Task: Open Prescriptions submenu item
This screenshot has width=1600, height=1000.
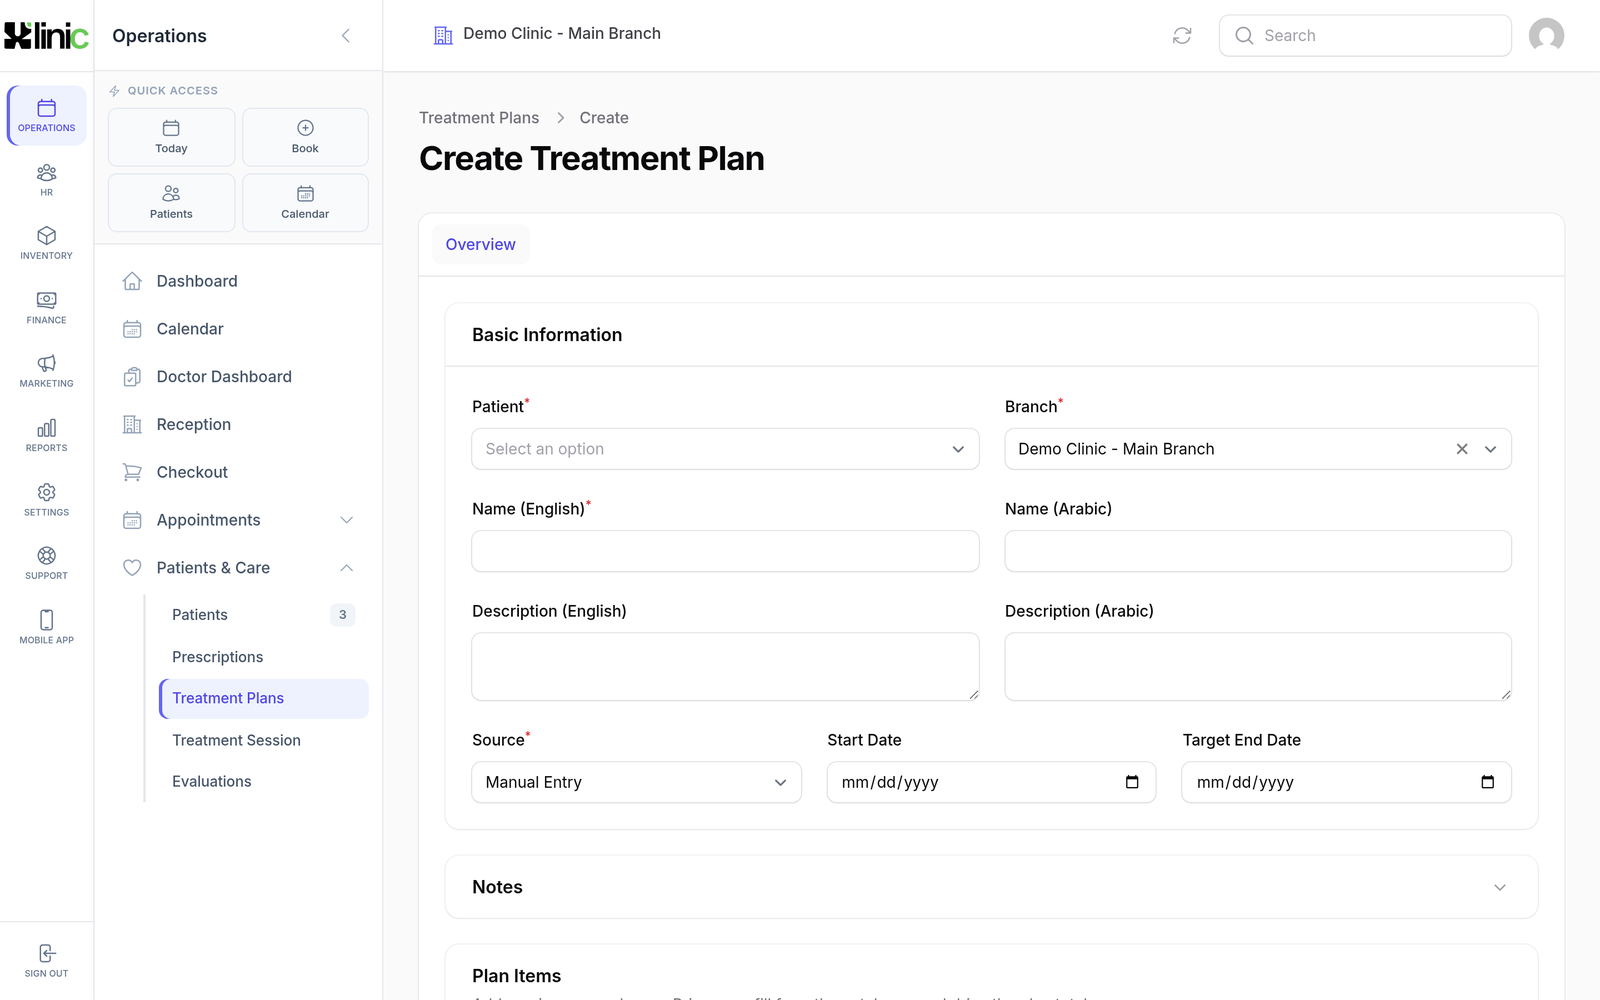Action: [x=264, y=657]
